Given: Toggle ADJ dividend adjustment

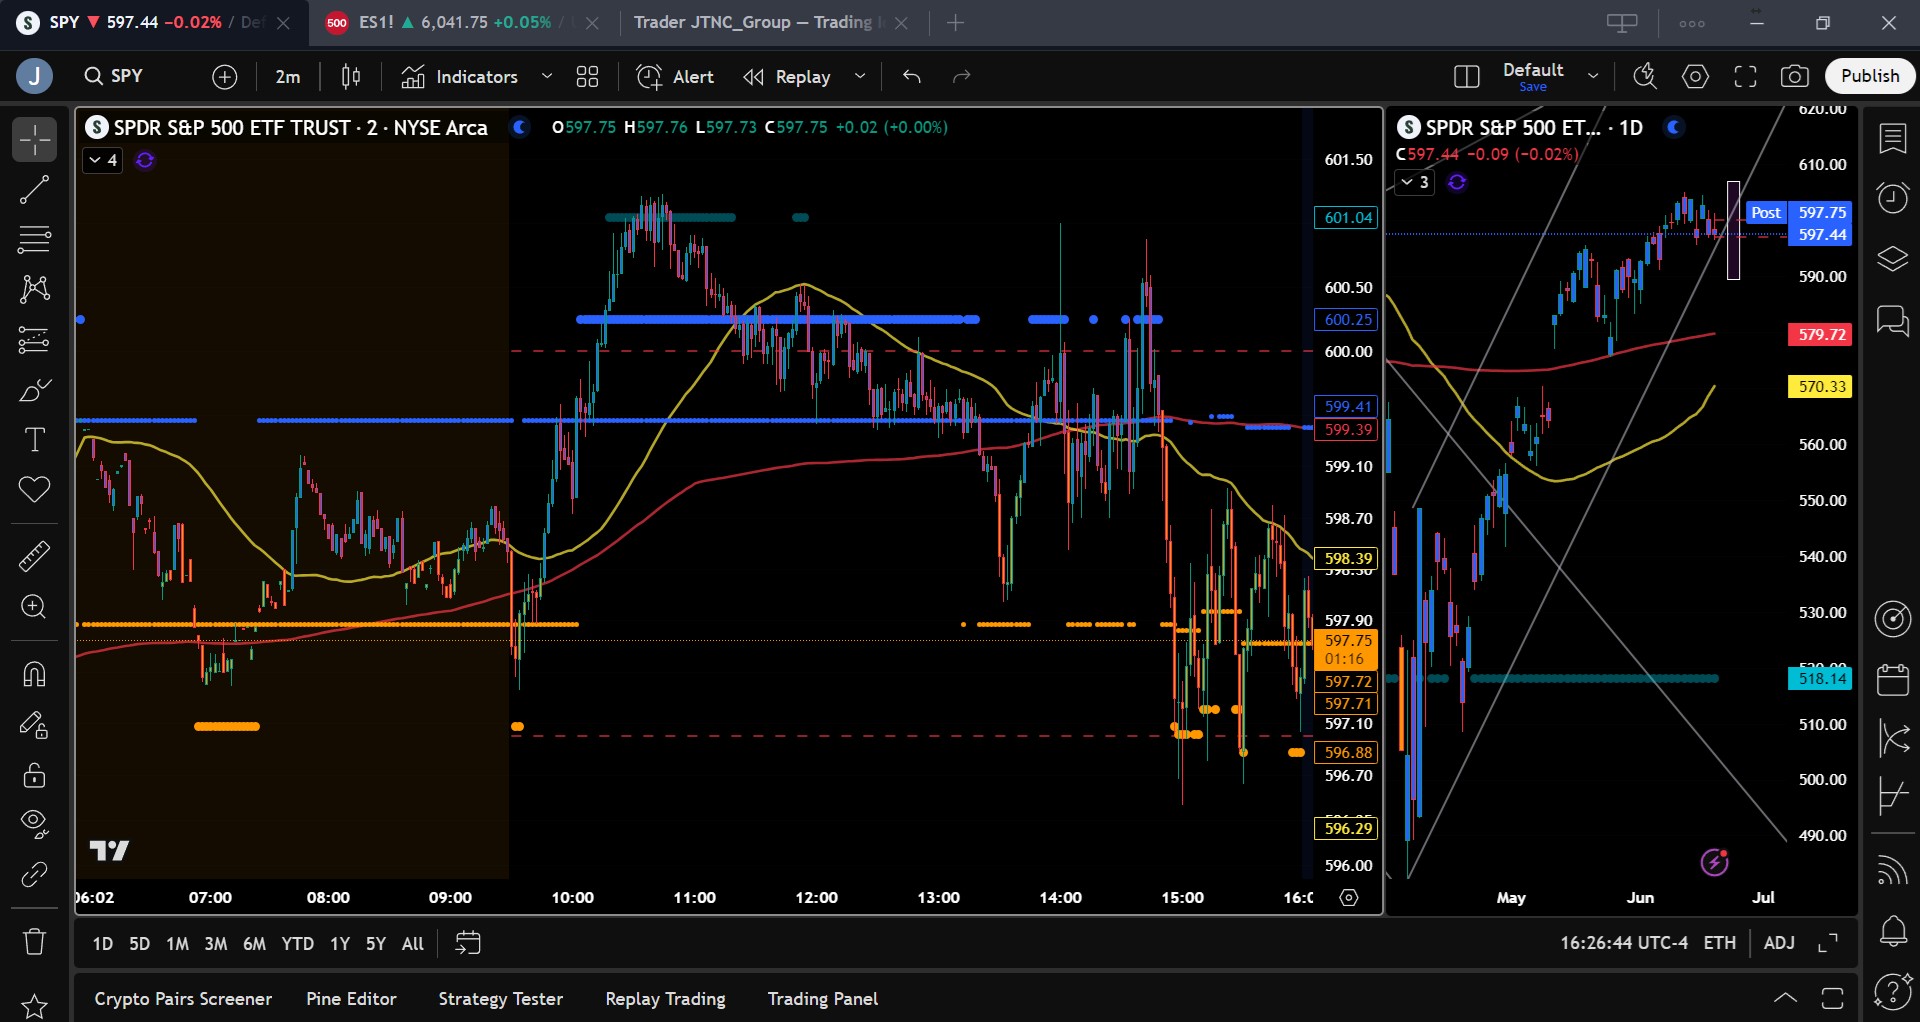Looking at the screenshot, I should [1779, 943].
